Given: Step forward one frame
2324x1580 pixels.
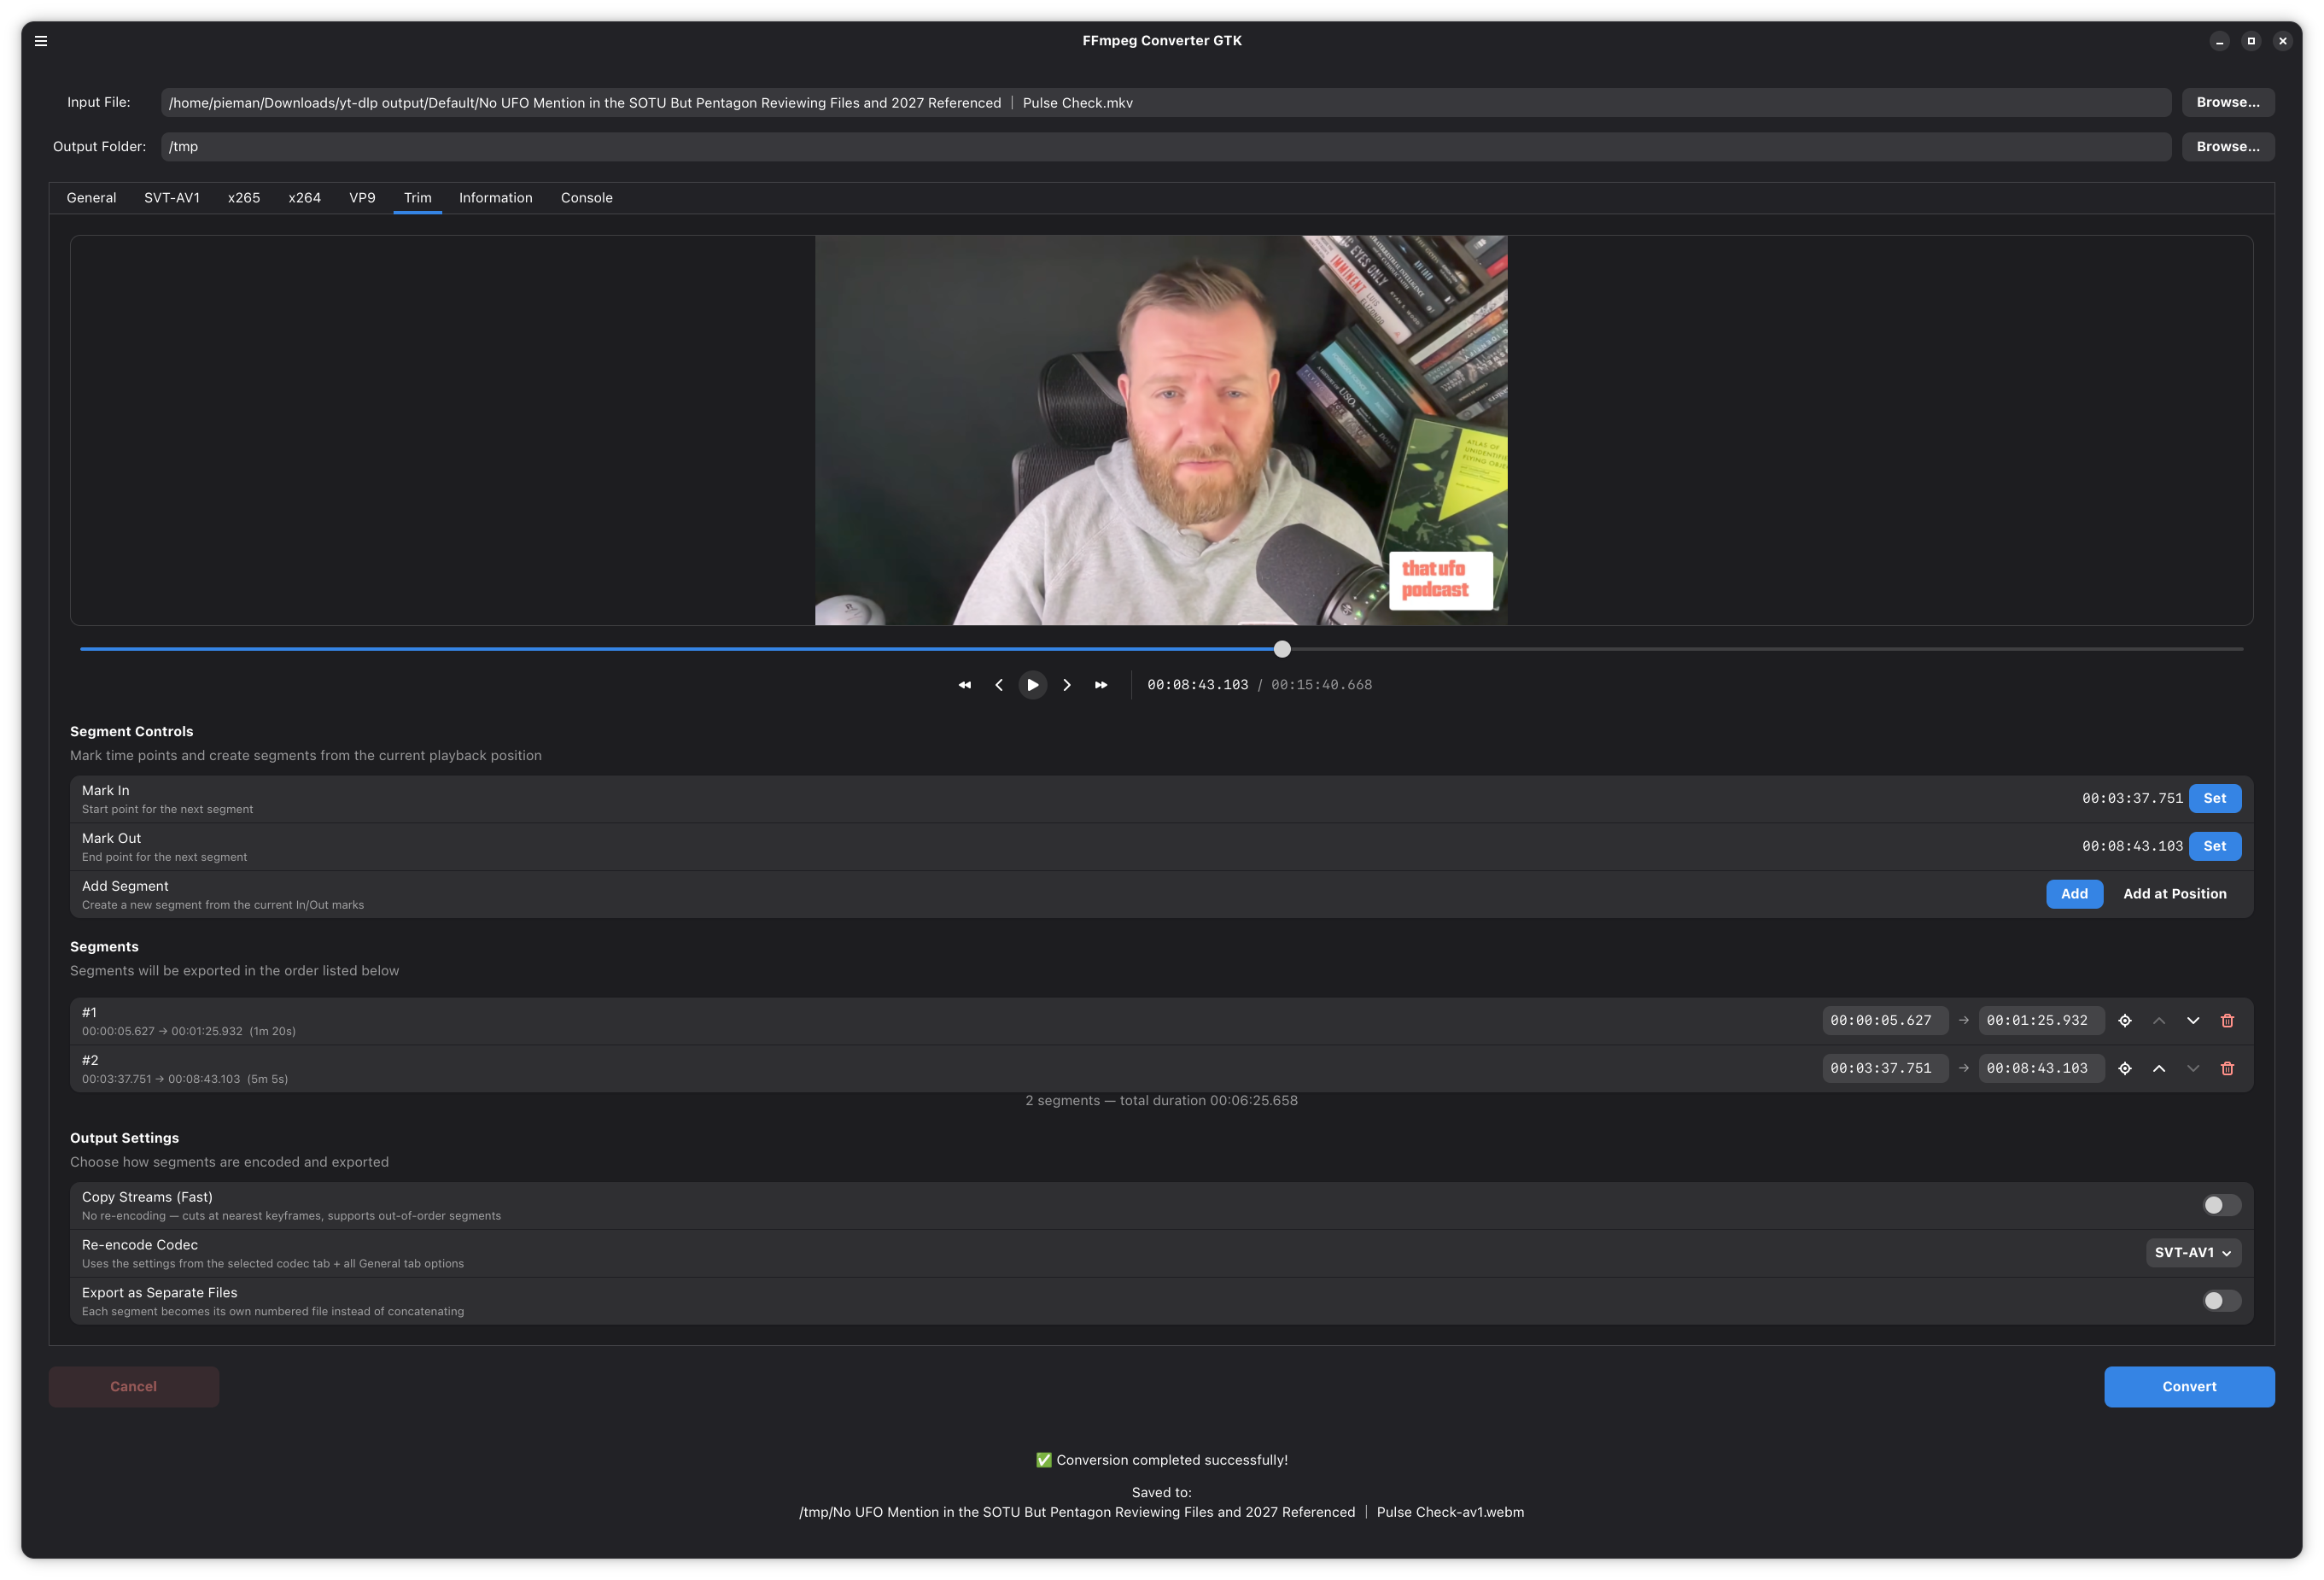Looking at the screenshot, I should pyautogui.click(x=1066, y=685).
